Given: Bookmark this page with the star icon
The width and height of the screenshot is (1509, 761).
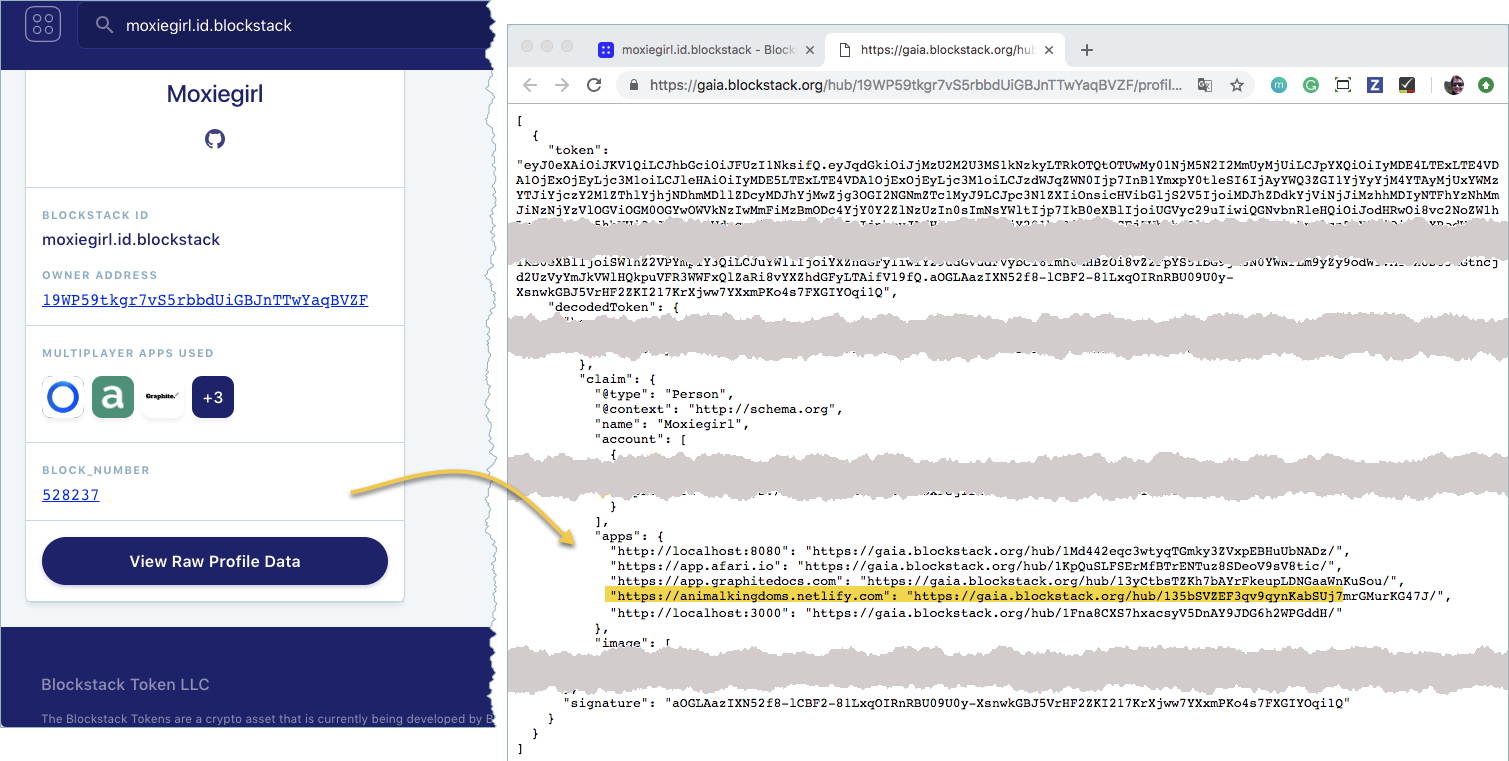Looking at the screenshot, I should pos(1237,86).
